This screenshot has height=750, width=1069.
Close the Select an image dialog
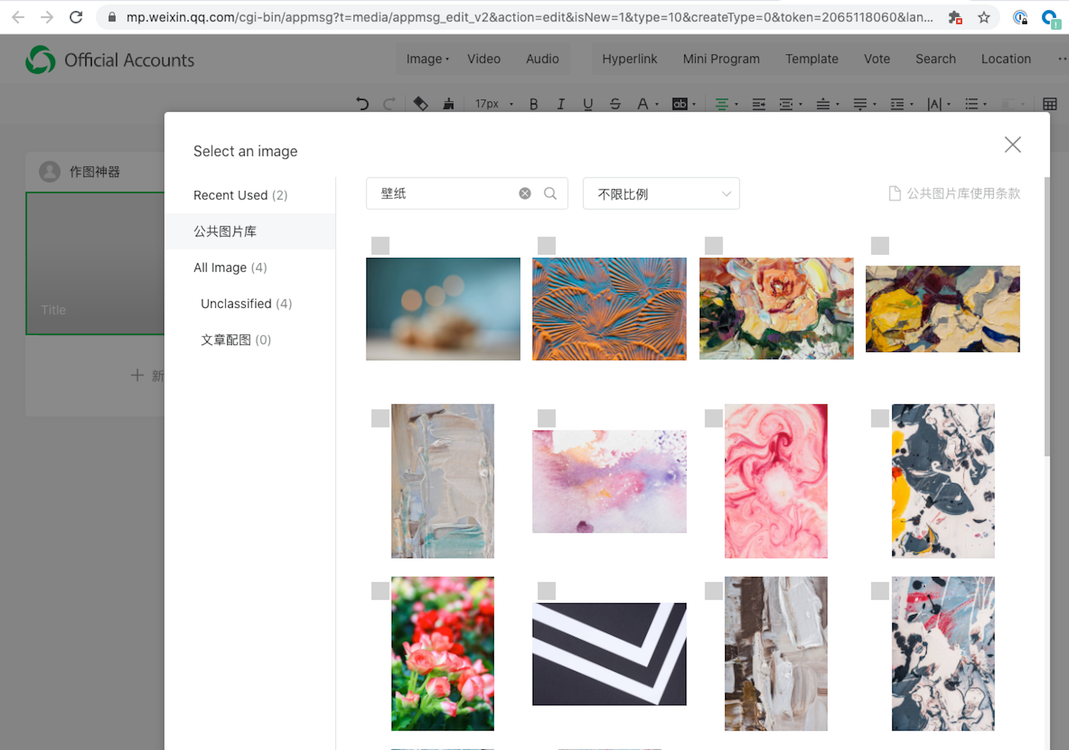pos(1012,145)
